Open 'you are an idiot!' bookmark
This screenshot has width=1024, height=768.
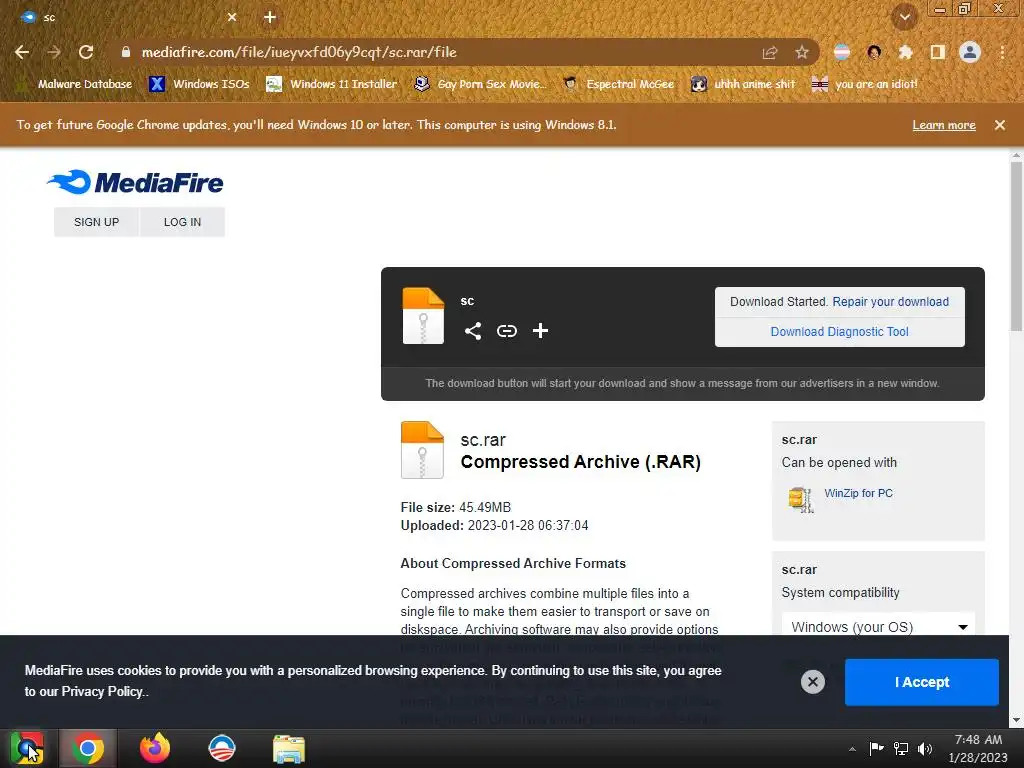(865, 84)
